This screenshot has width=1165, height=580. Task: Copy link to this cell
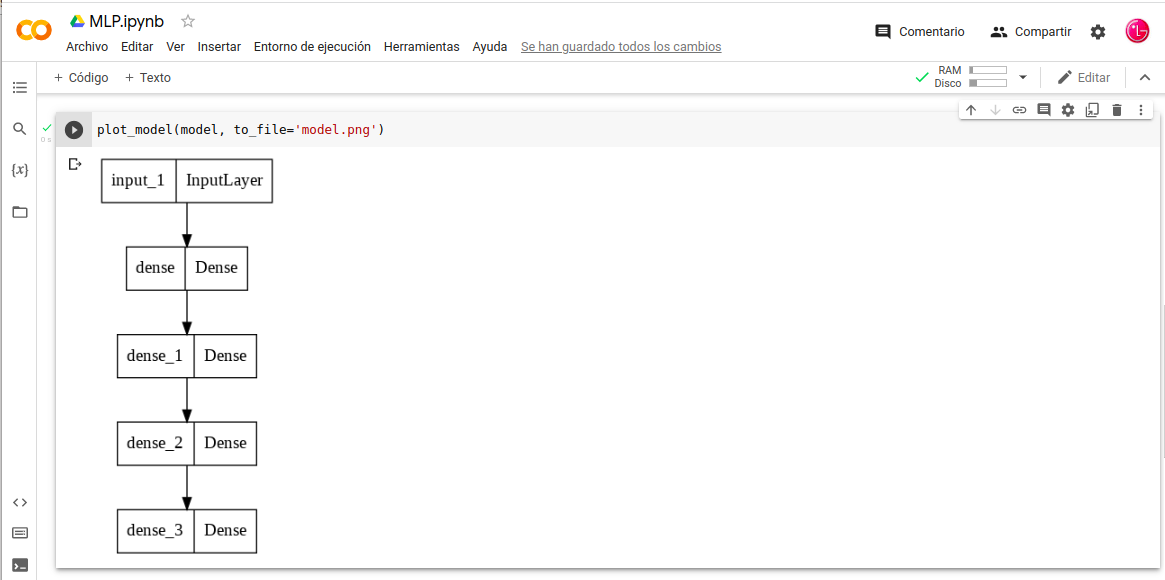1019,110
